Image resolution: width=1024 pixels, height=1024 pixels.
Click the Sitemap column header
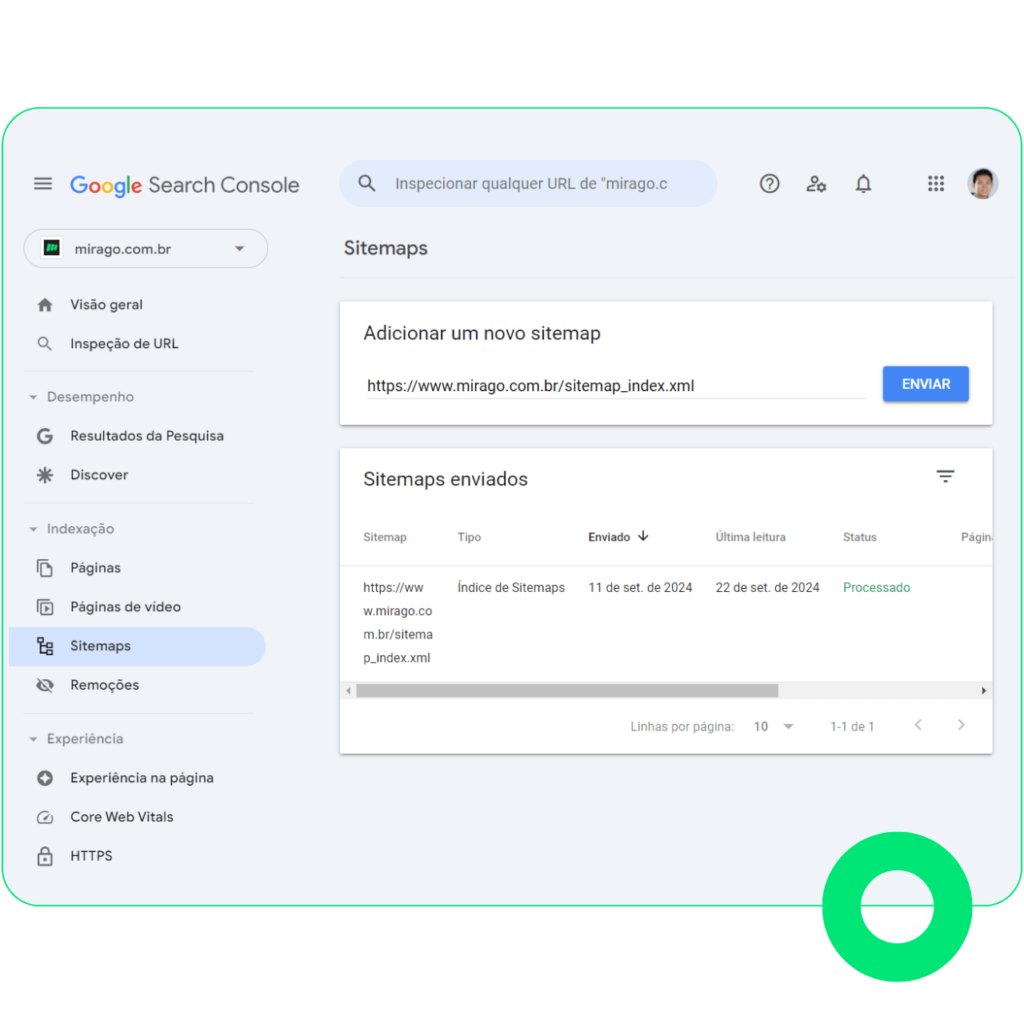tap(385, 537)
